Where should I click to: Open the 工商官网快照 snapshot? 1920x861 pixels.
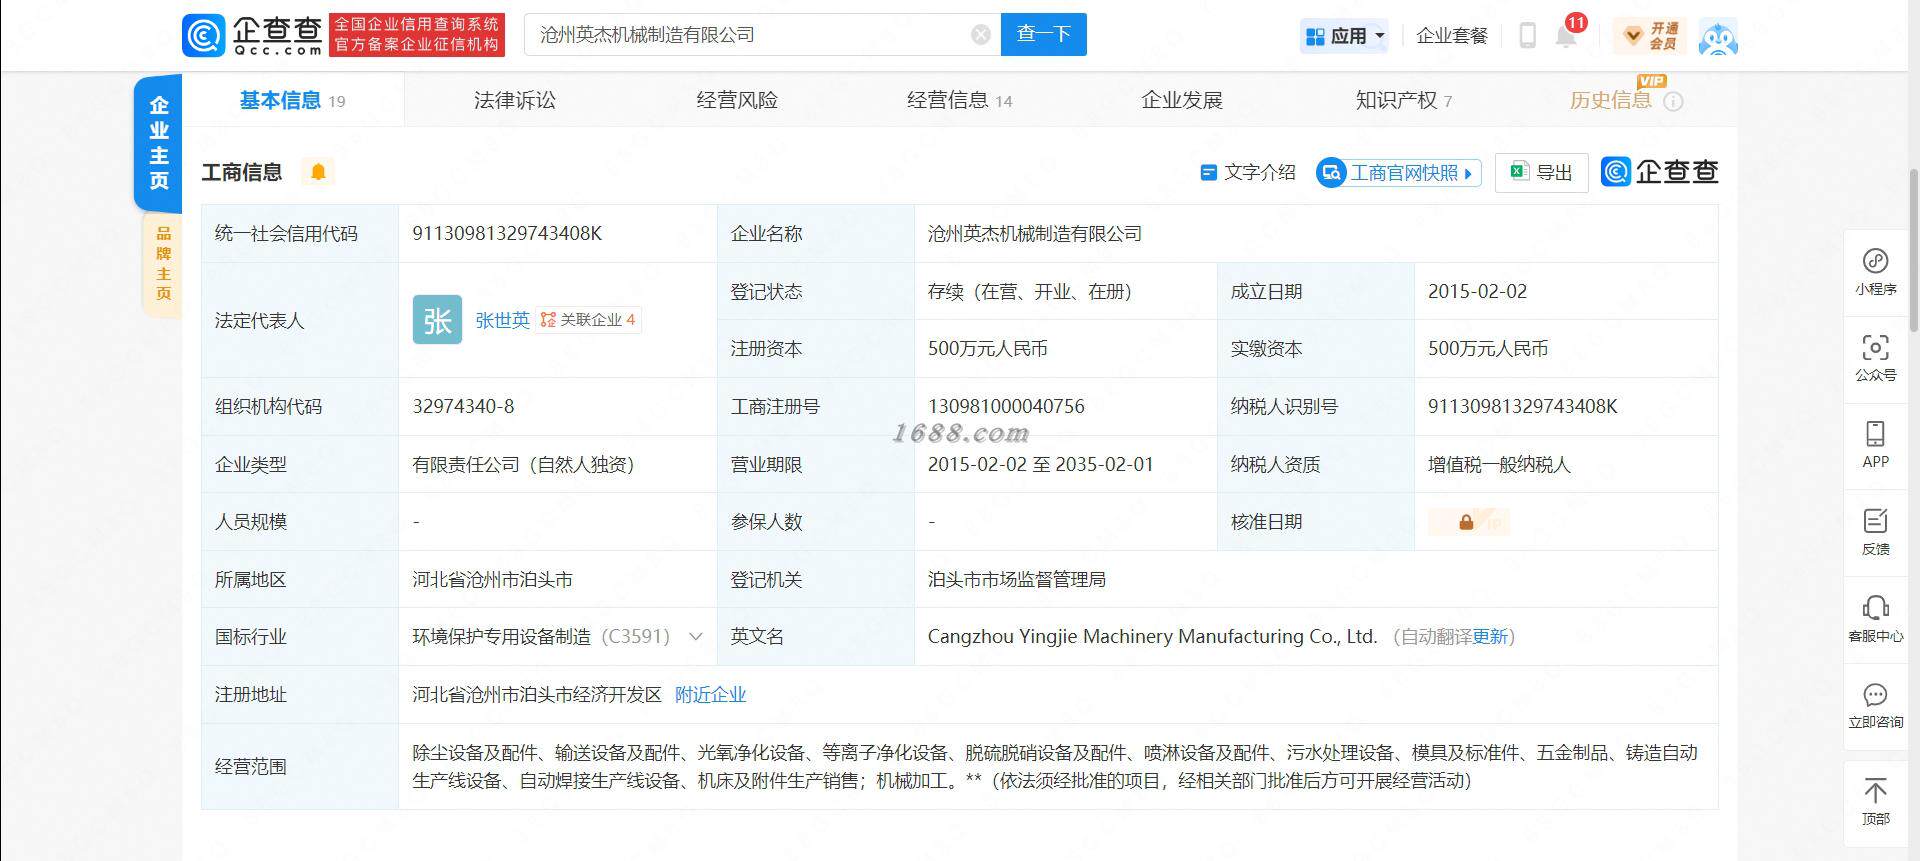(1397, 173)
